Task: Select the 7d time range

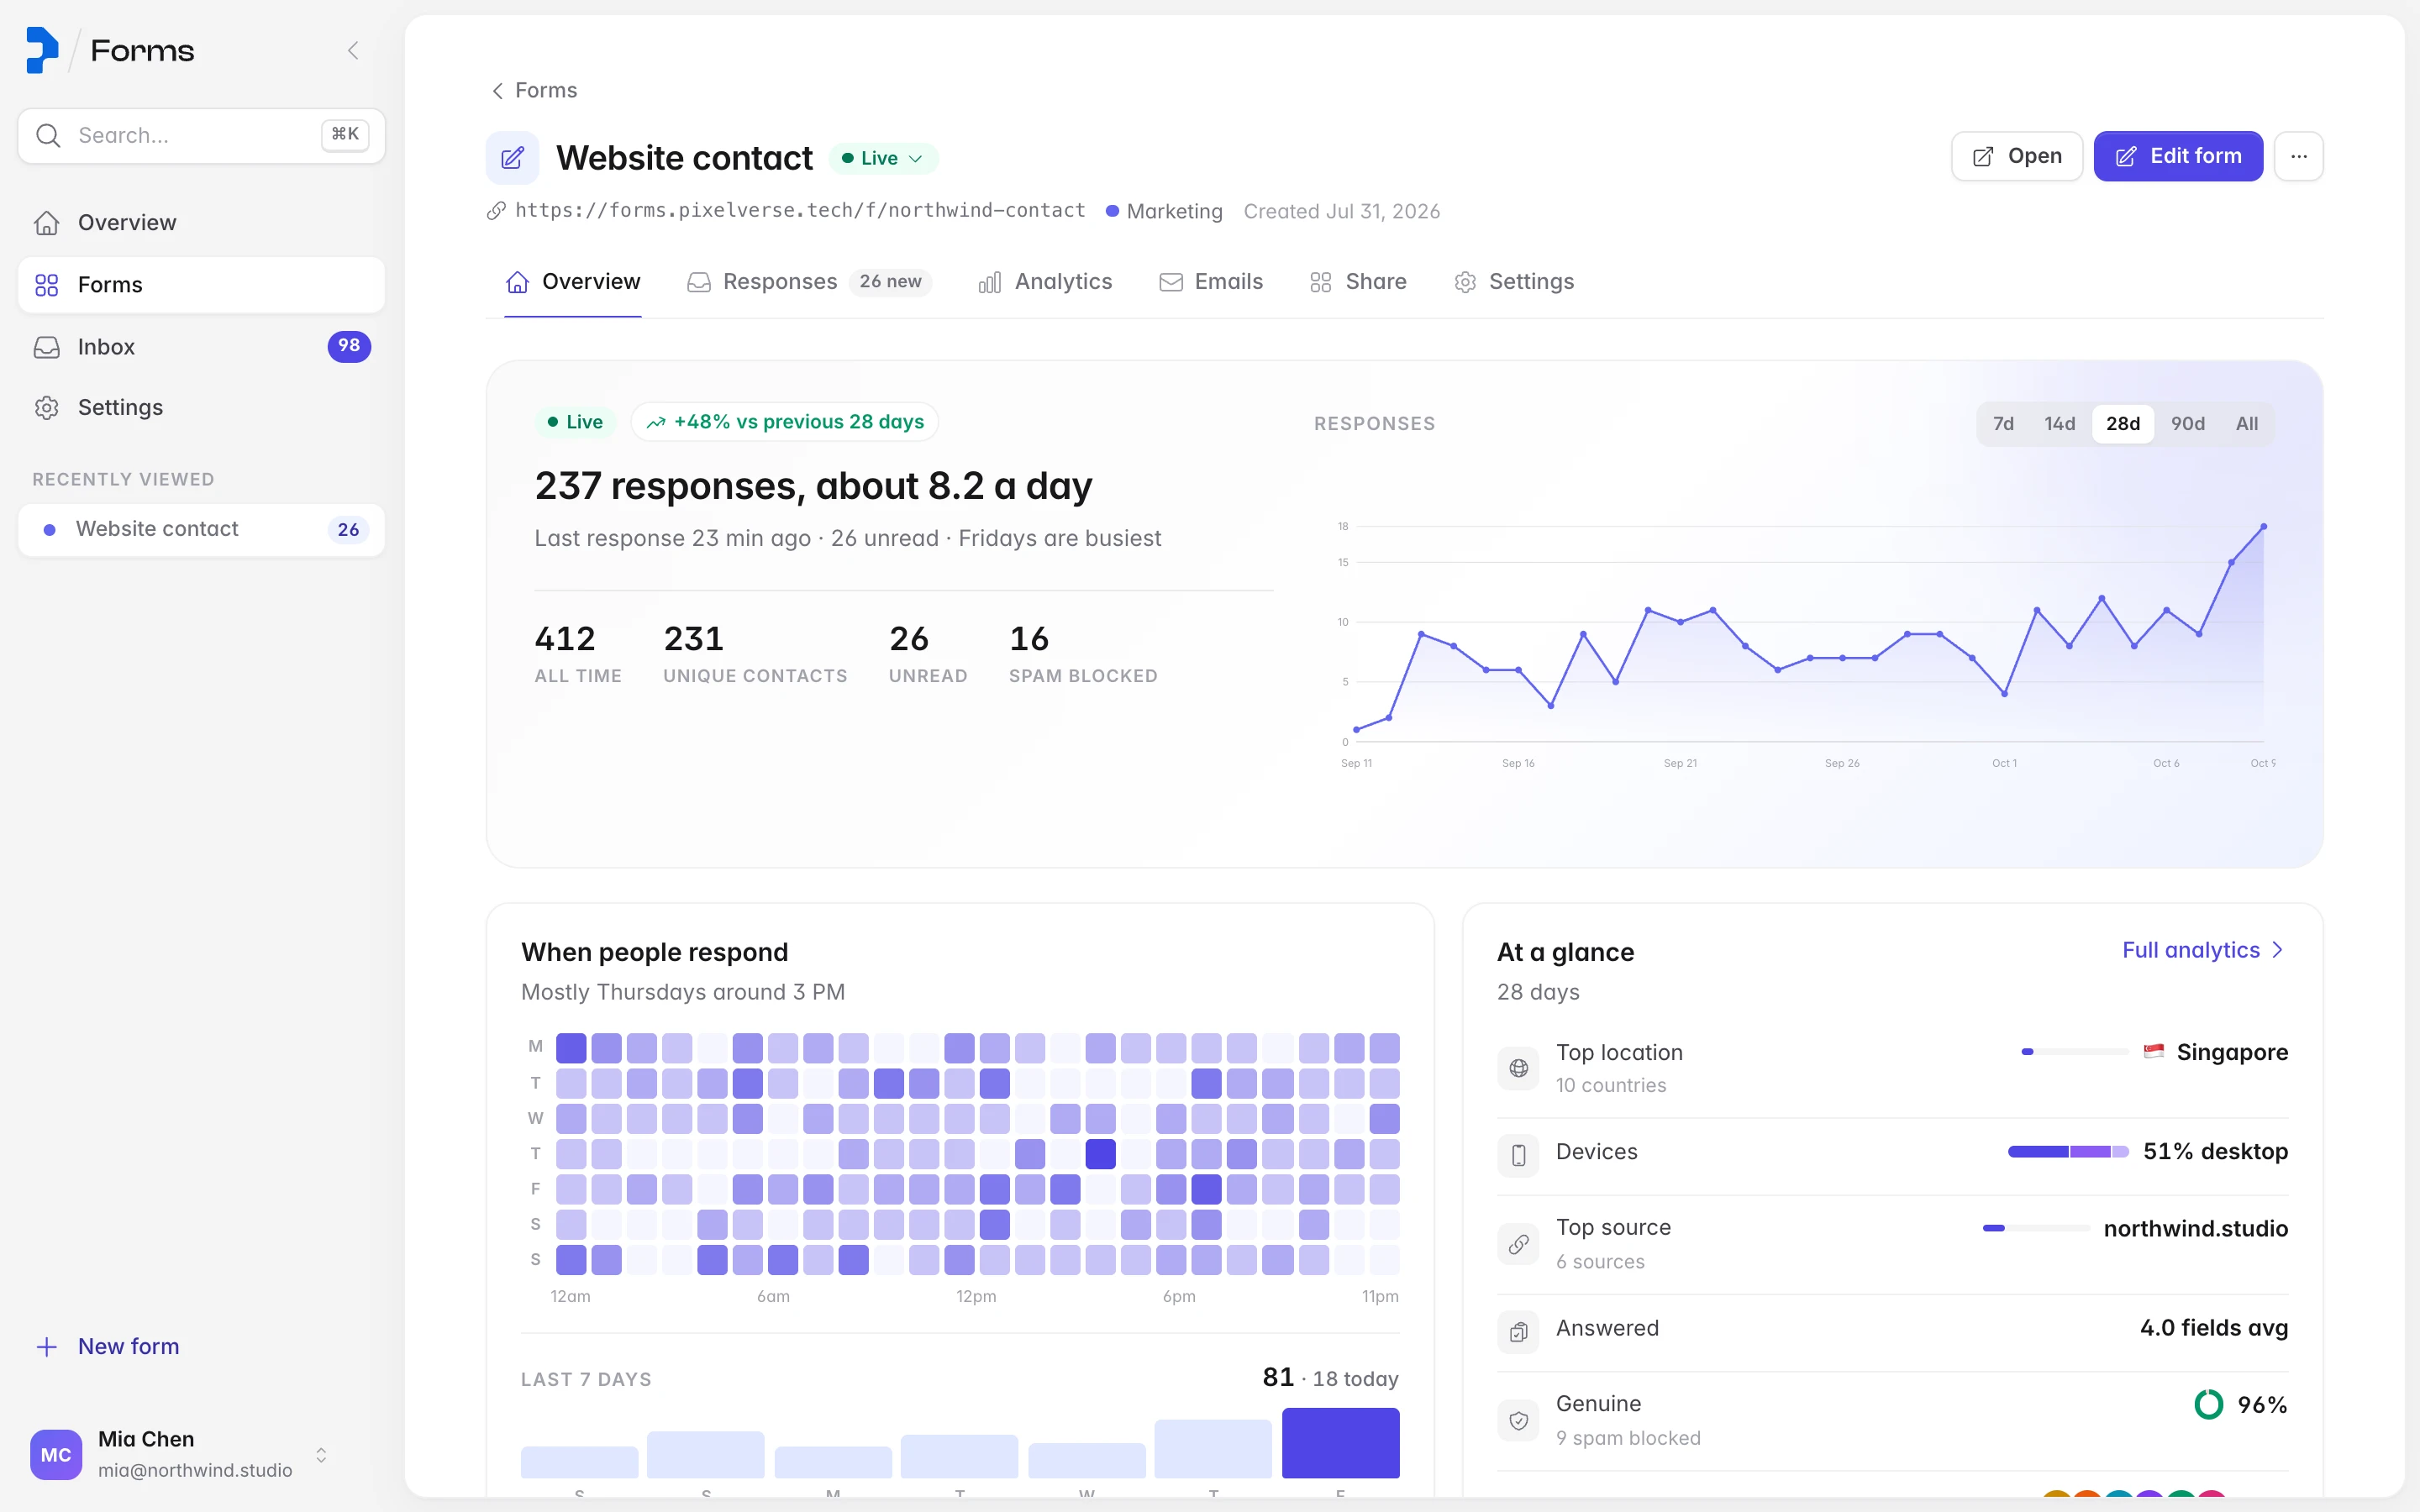Action: click(x=2003, y=423)
